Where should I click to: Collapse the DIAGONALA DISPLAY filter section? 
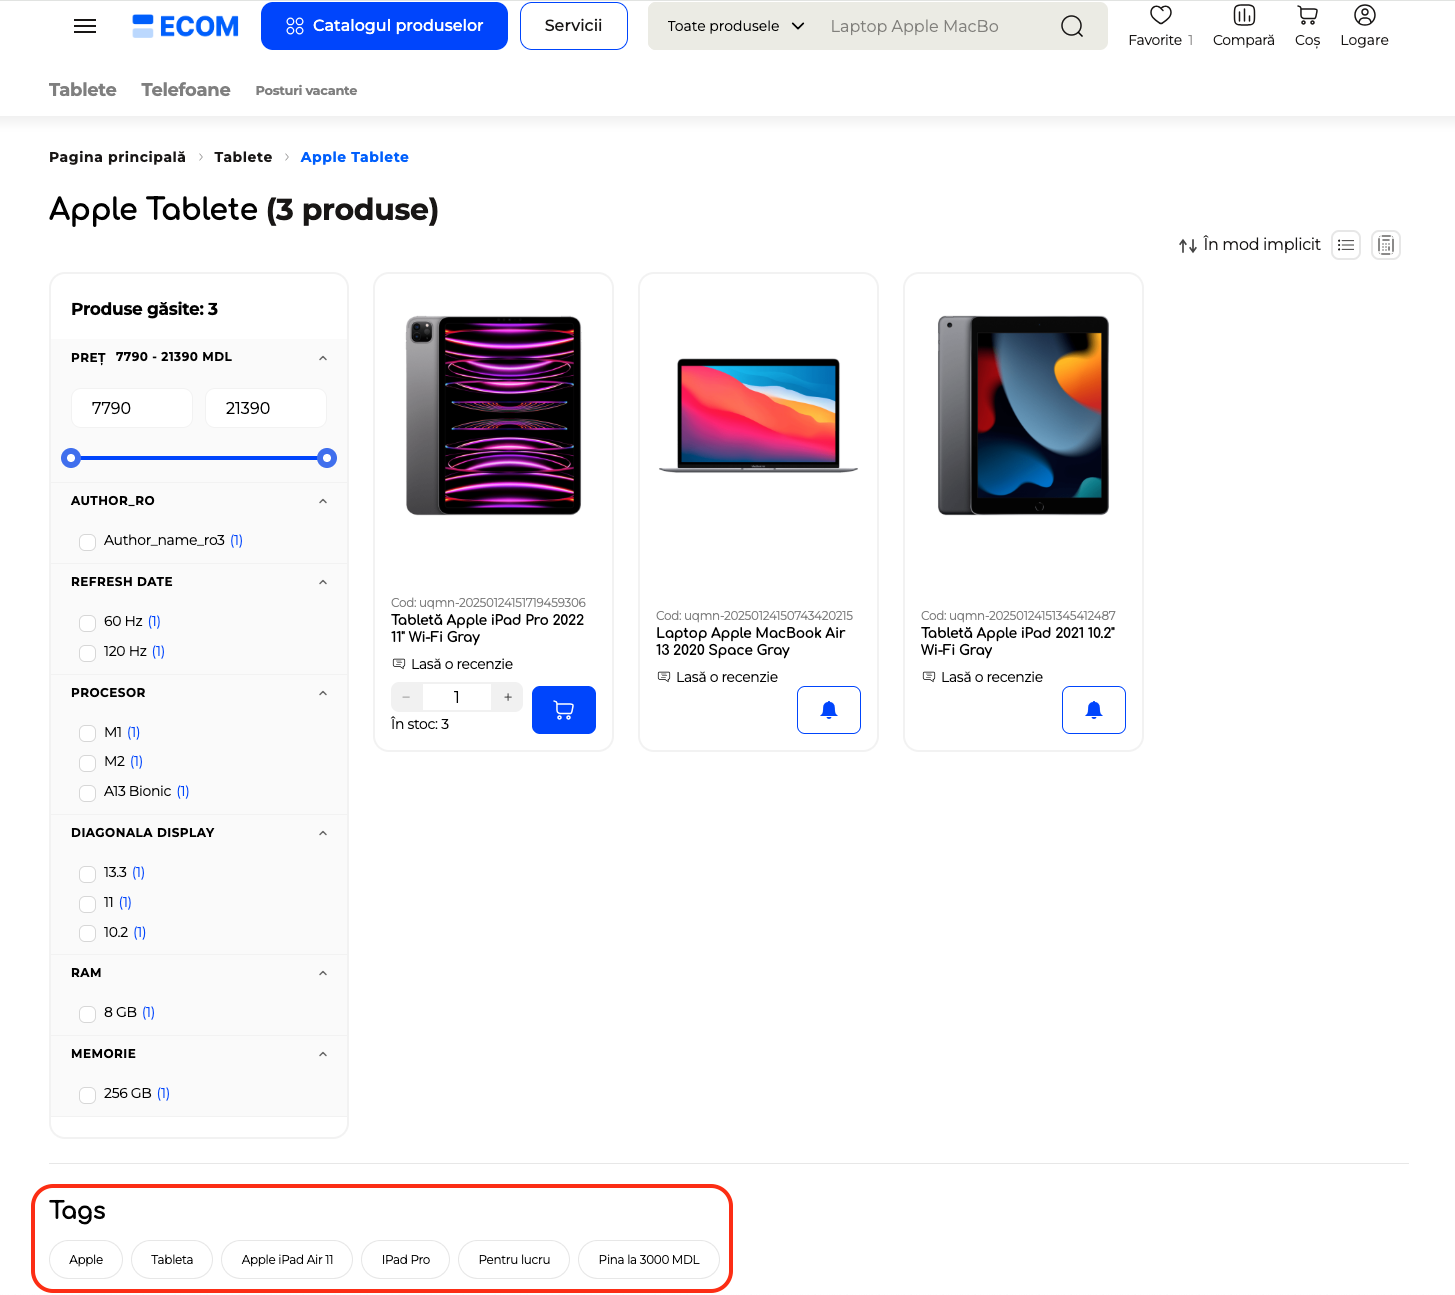(x=323, y=833)
